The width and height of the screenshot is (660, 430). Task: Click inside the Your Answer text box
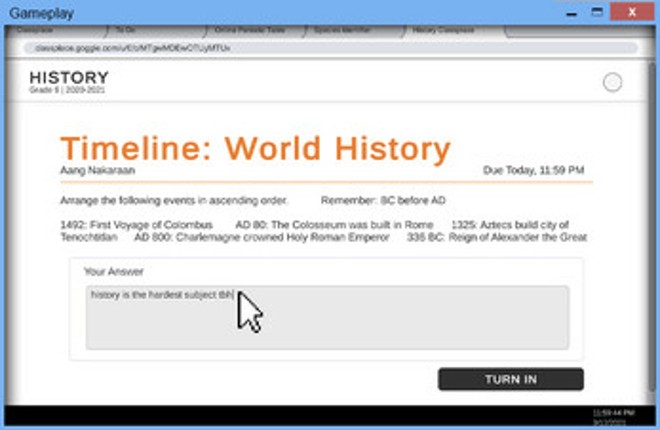point(327,318)
